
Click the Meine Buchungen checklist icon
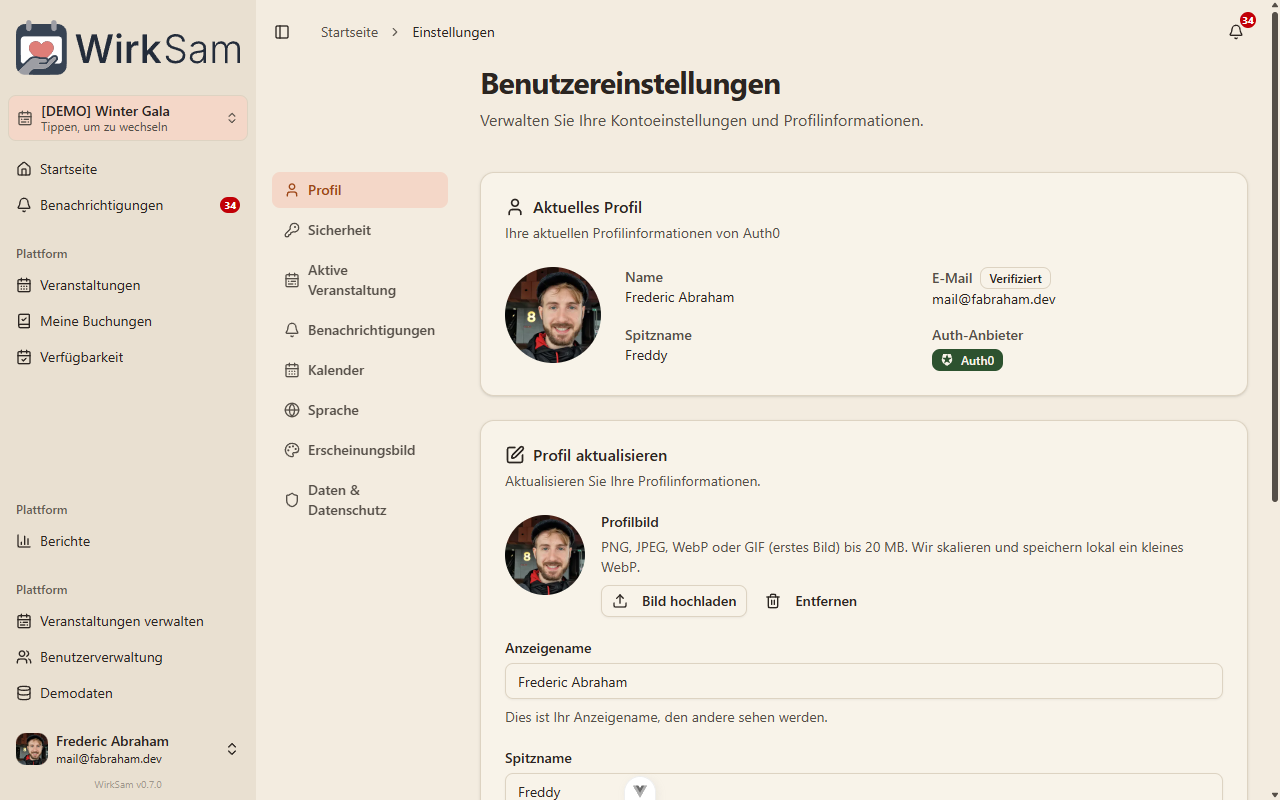coord(24,321)
